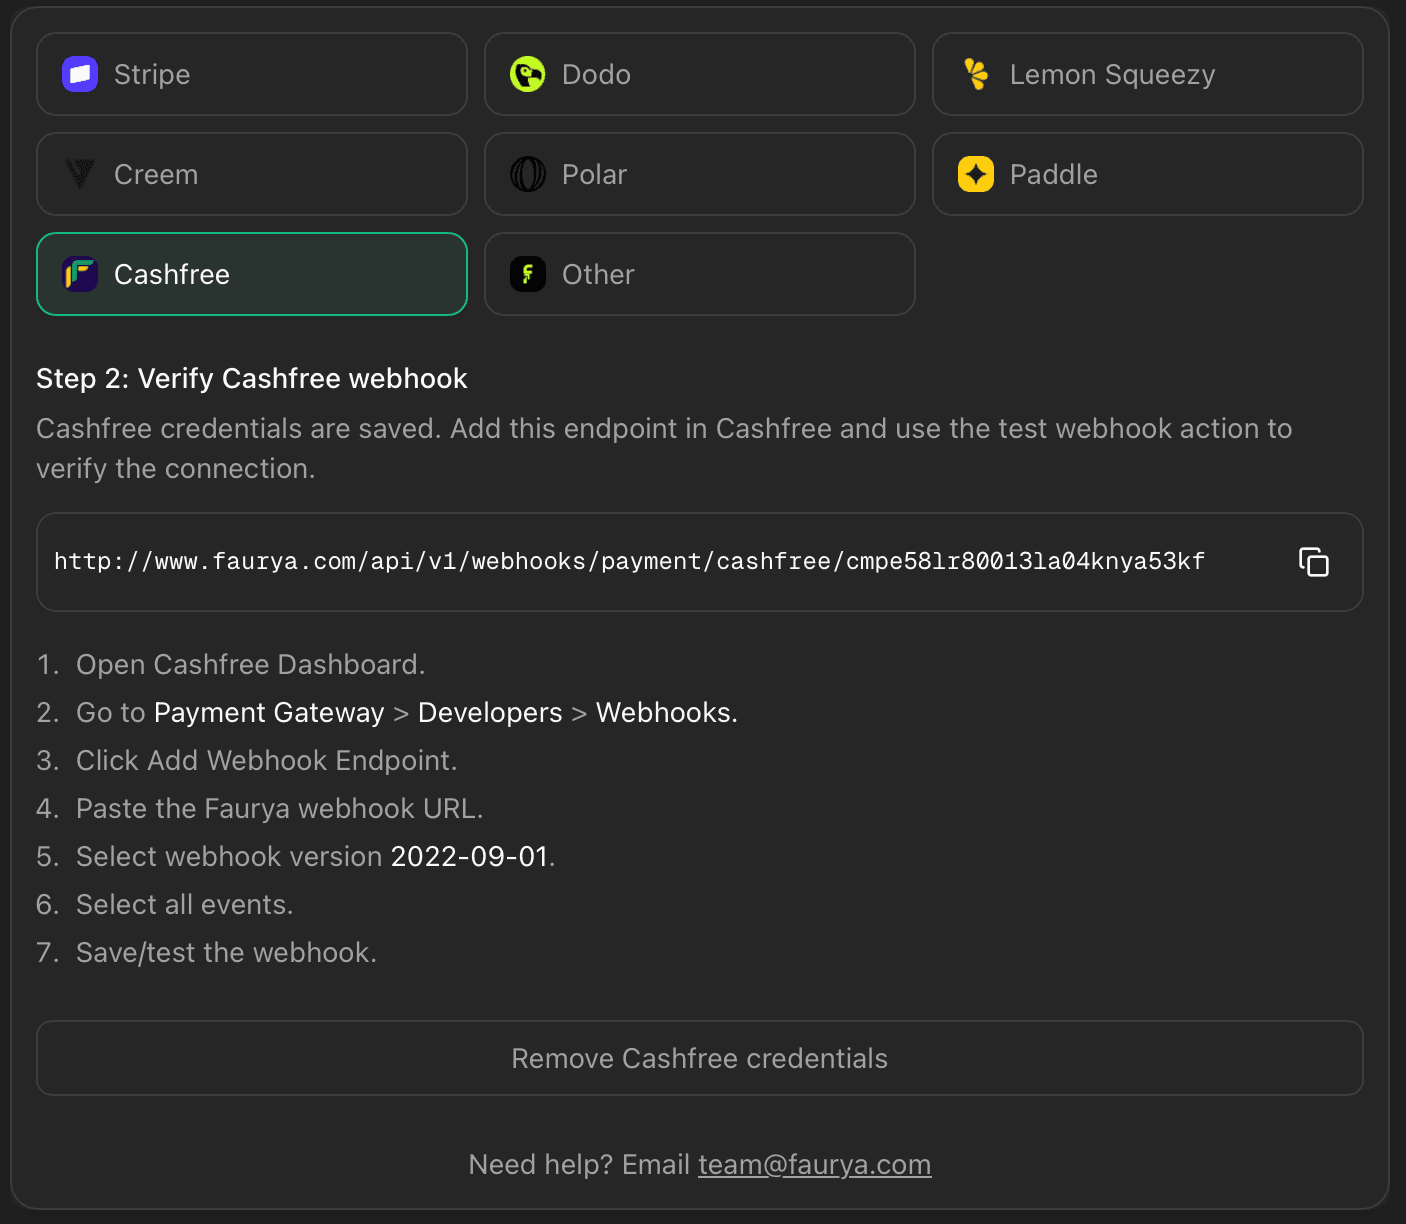Choose the Dodo provider label
The height and width of the screenshot is (1224, 1406).
click(x=596, y=74)
